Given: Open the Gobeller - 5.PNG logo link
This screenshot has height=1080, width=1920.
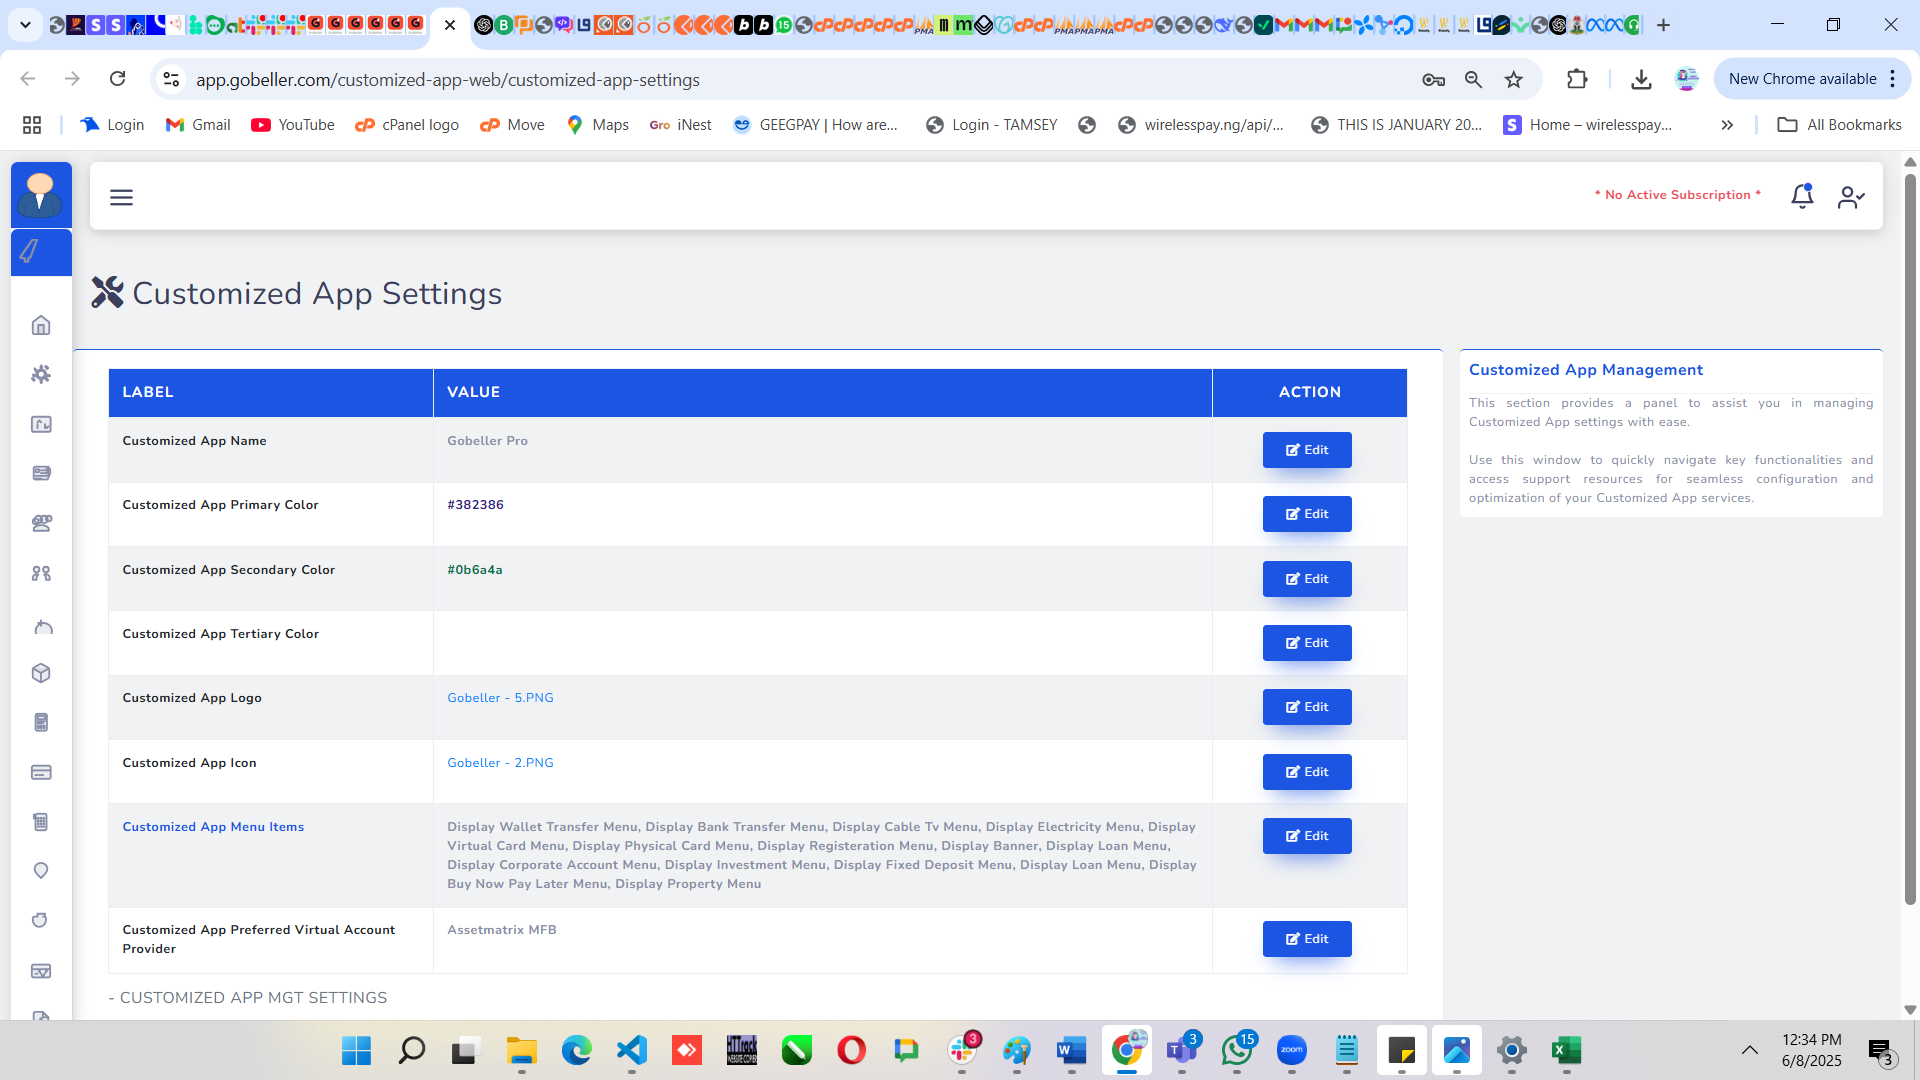Looking at the screenshot, I should [500, 698].
